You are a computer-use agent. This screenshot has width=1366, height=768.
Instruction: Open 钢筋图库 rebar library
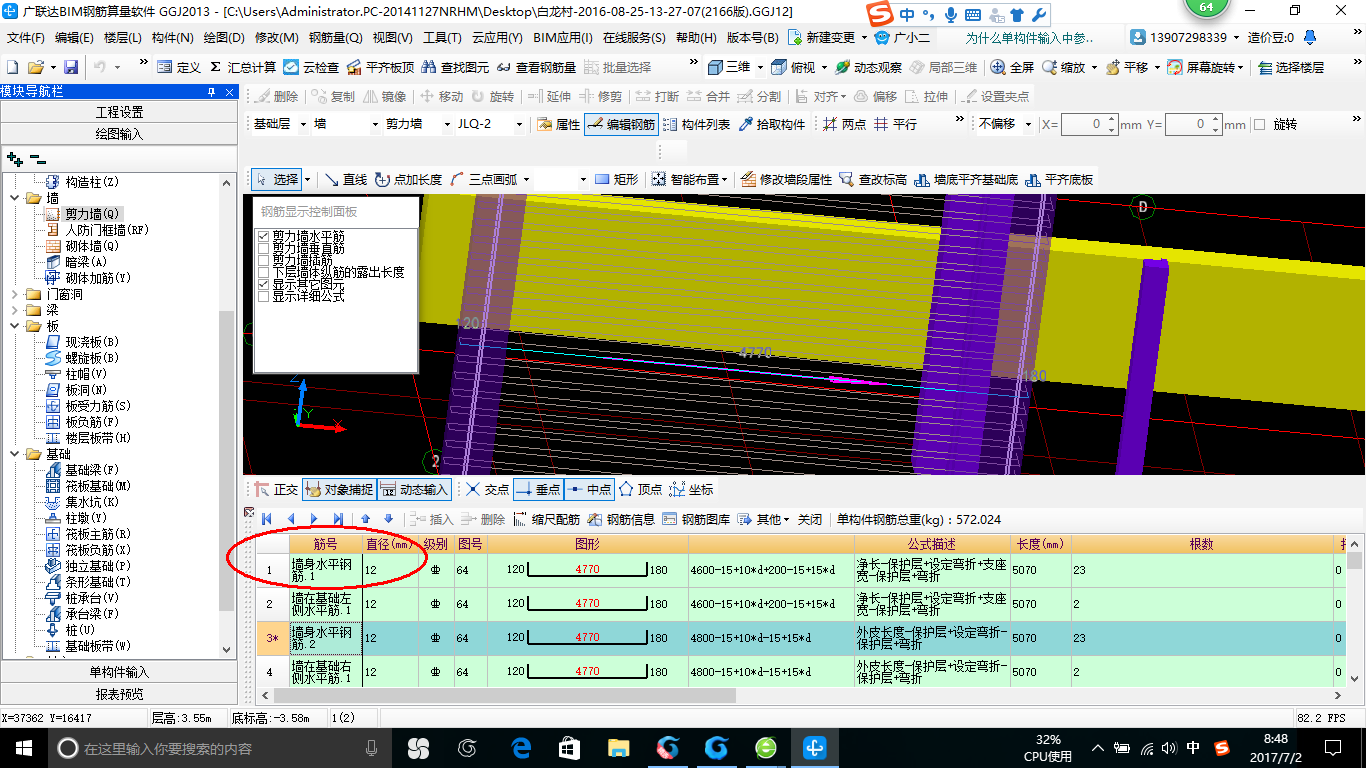pyautogui.click(x=696, y=519)
